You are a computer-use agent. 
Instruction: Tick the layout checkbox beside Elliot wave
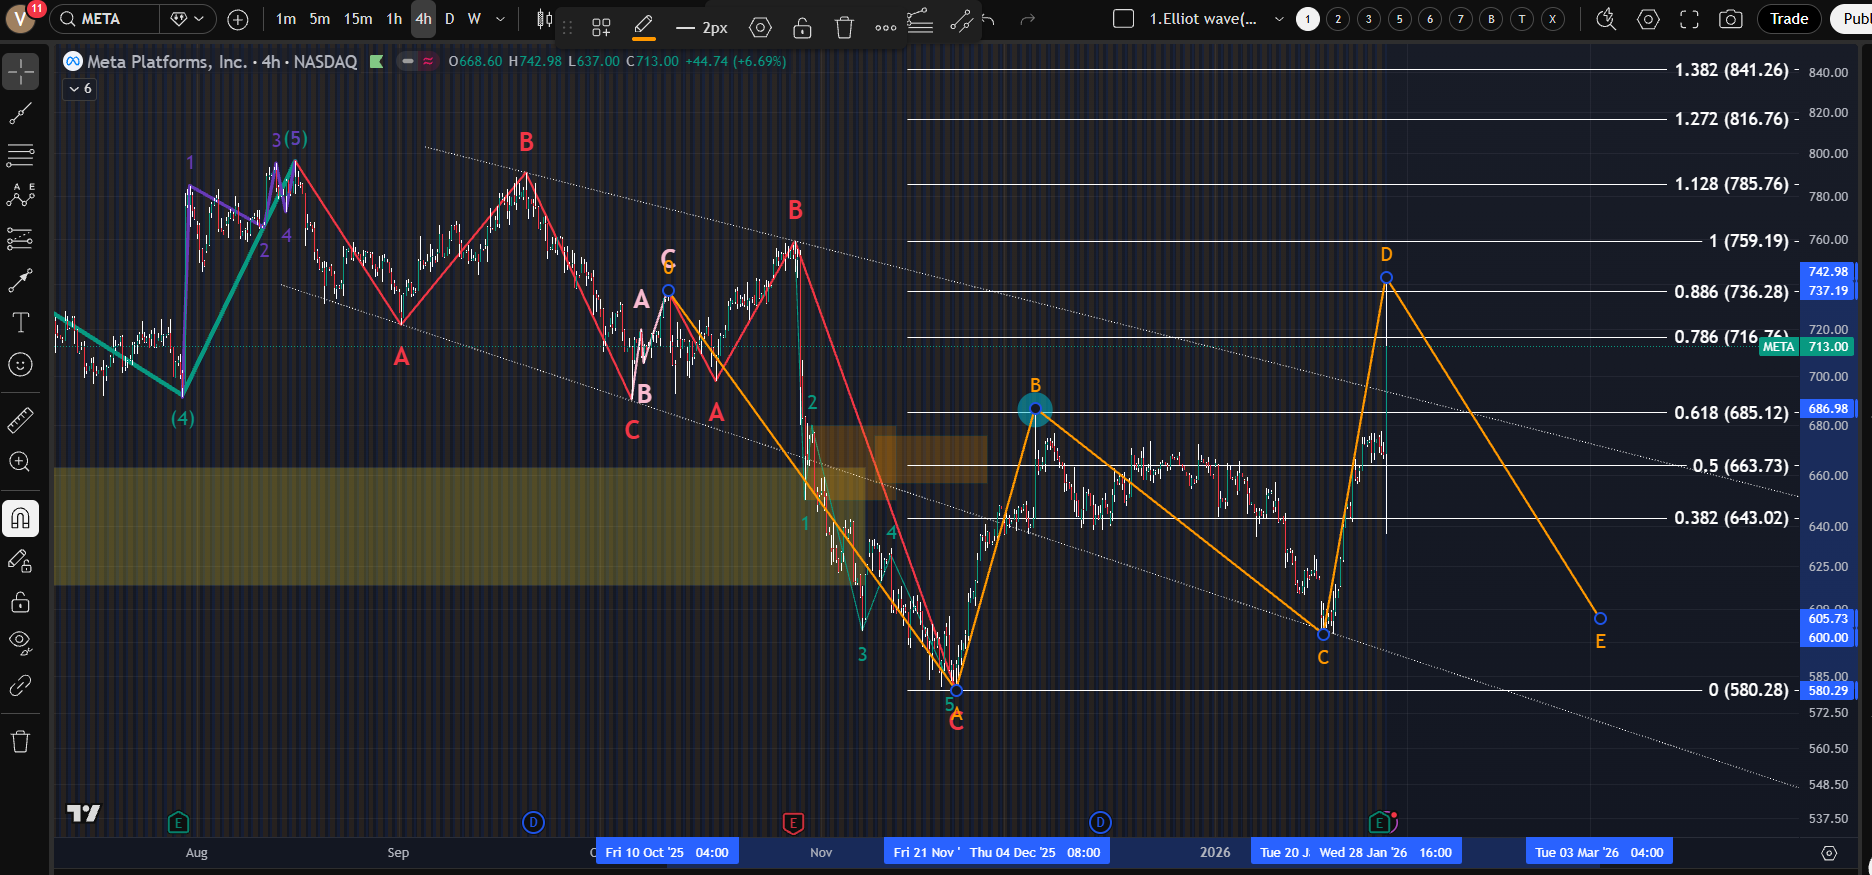pyautogui.click(x=1123, y=19)
